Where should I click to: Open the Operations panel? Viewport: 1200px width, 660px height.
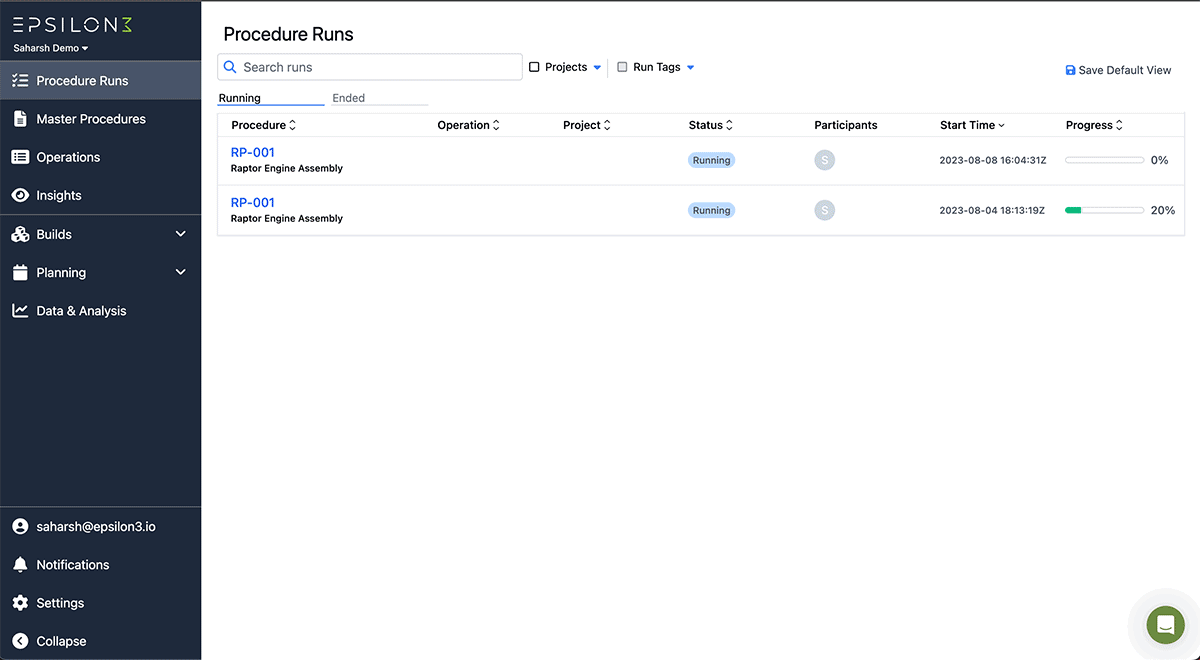pos(67,157)
